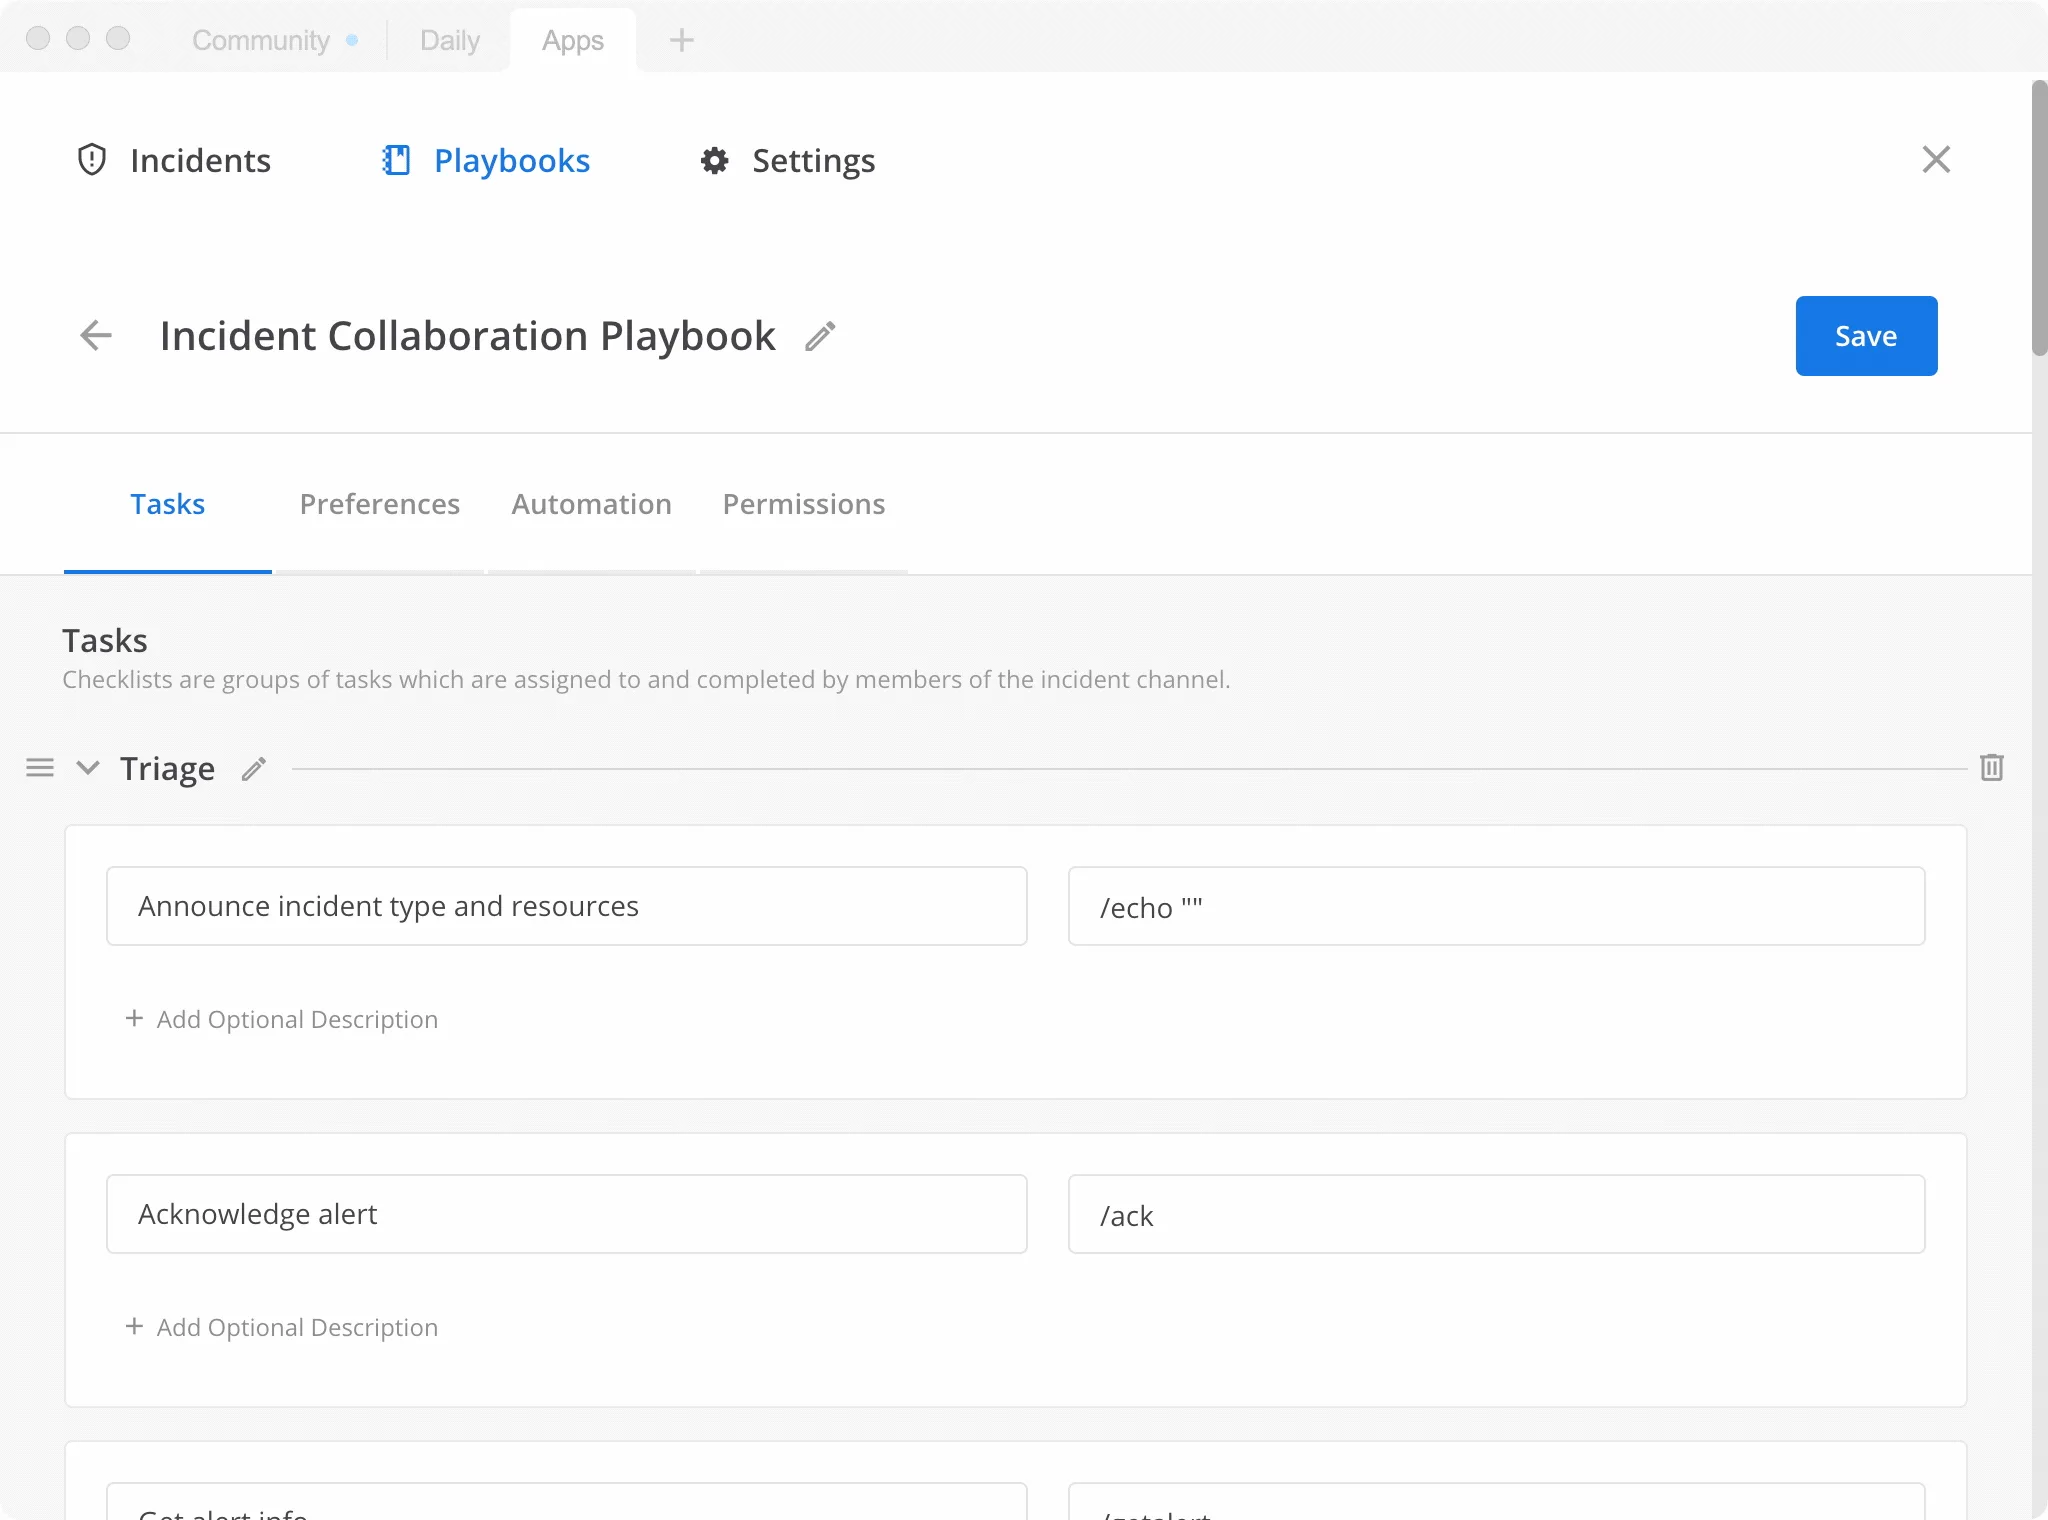
Task: Switch to the Community tab
Action: pos(261,40)
